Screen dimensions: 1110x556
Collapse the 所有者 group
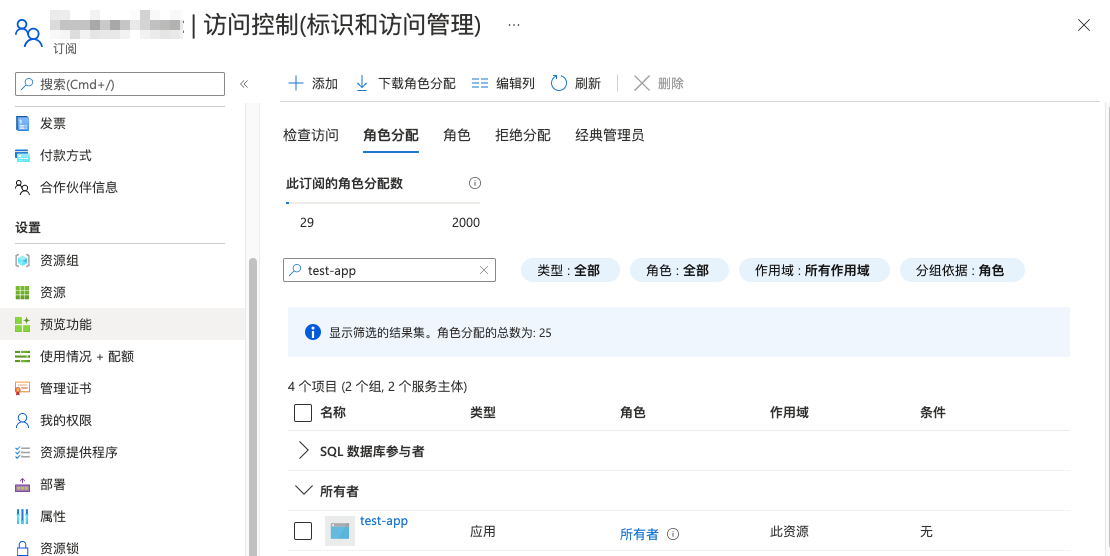click(304, 491)
